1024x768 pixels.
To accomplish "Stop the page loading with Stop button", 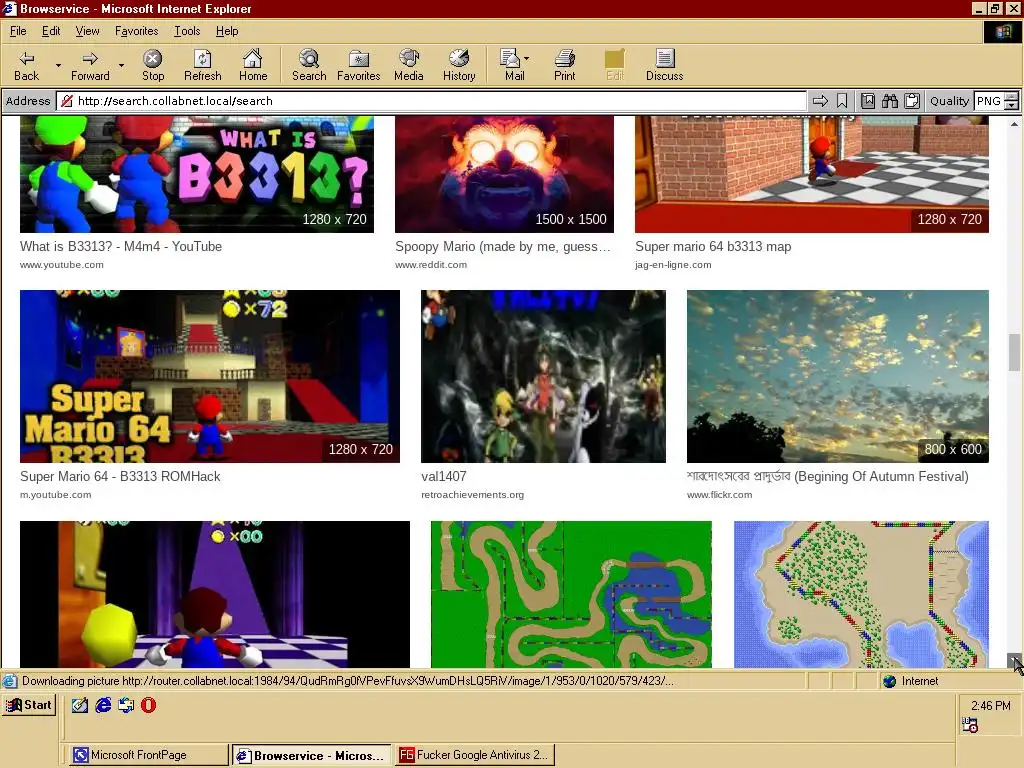I will pos(153,66).
